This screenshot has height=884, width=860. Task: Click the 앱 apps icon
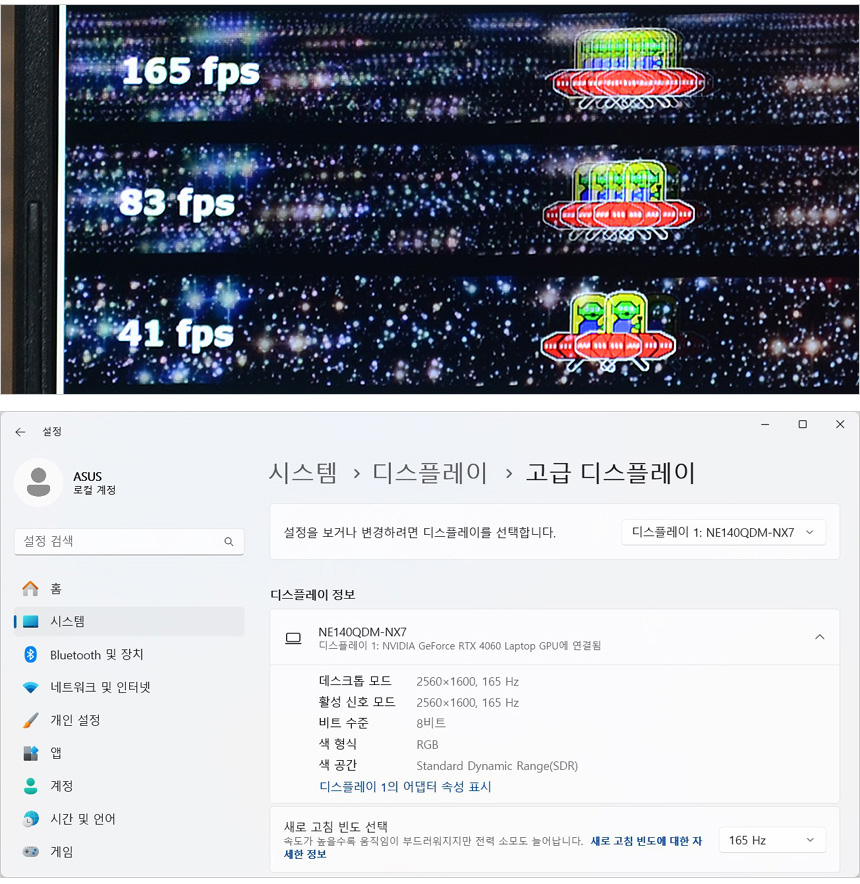click(x=30, y=753)
